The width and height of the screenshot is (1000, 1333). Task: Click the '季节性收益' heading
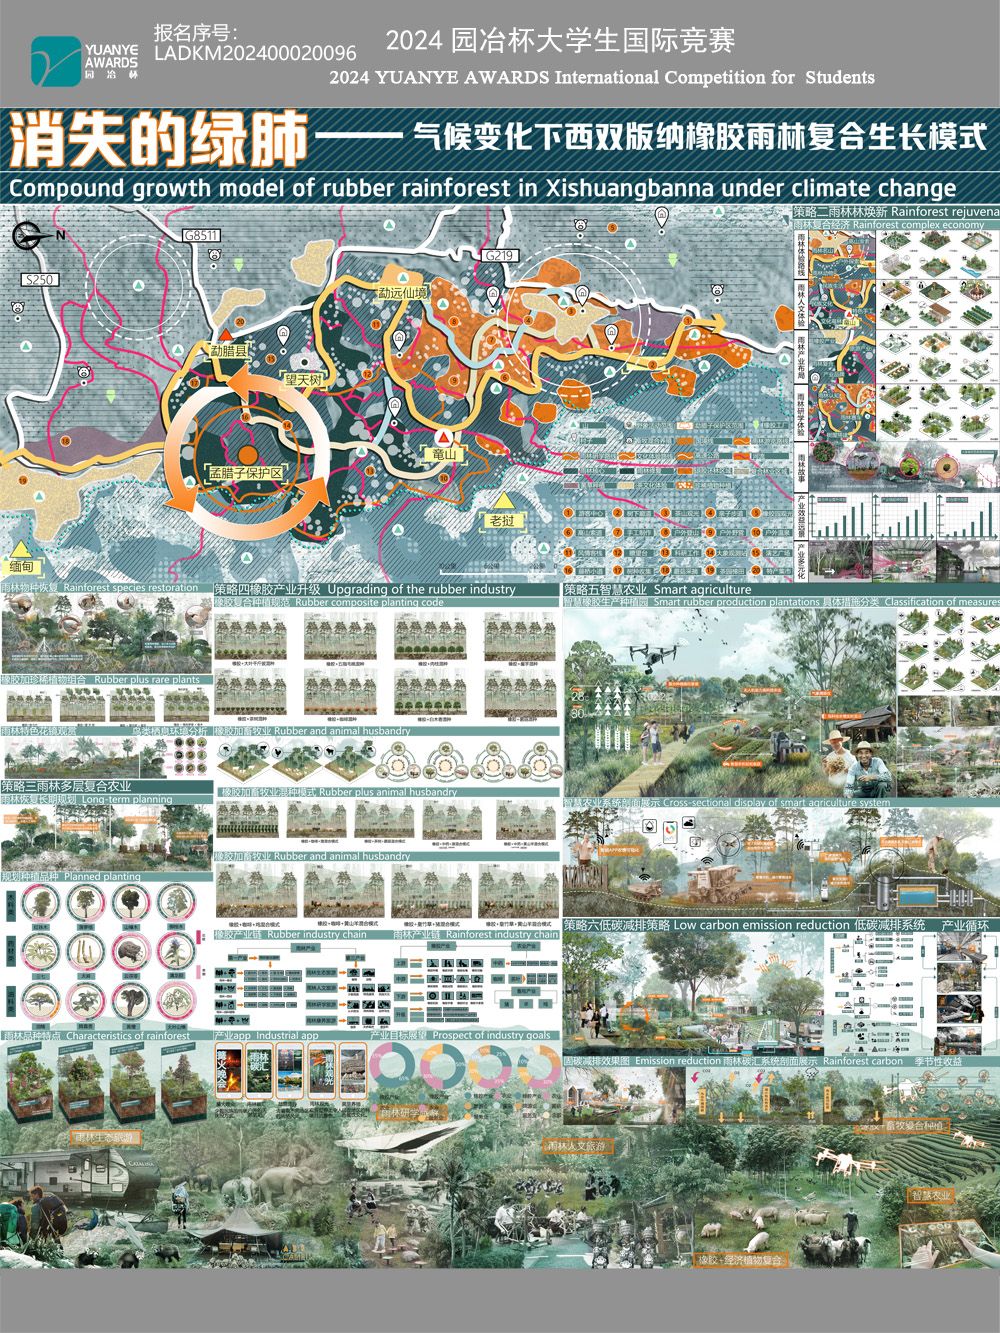click(938, 1061)
